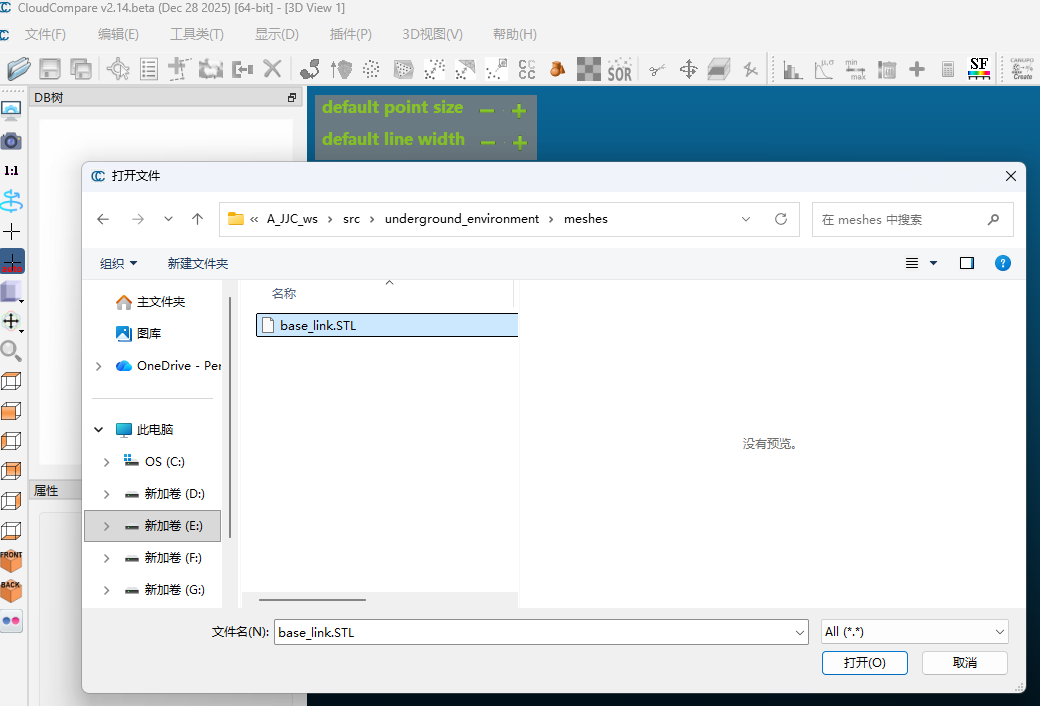
Task: Select the base_link.STL file
Action: [x=387, y=325]
